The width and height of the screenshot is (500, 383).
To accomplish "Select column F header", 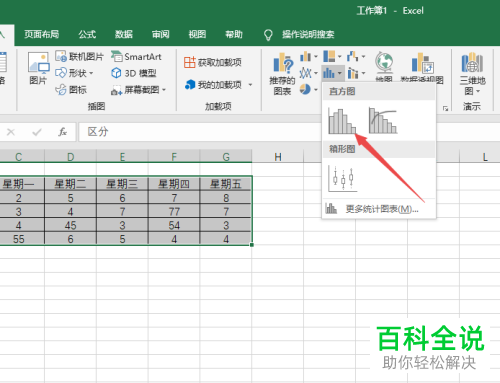I will pos(174,156).
